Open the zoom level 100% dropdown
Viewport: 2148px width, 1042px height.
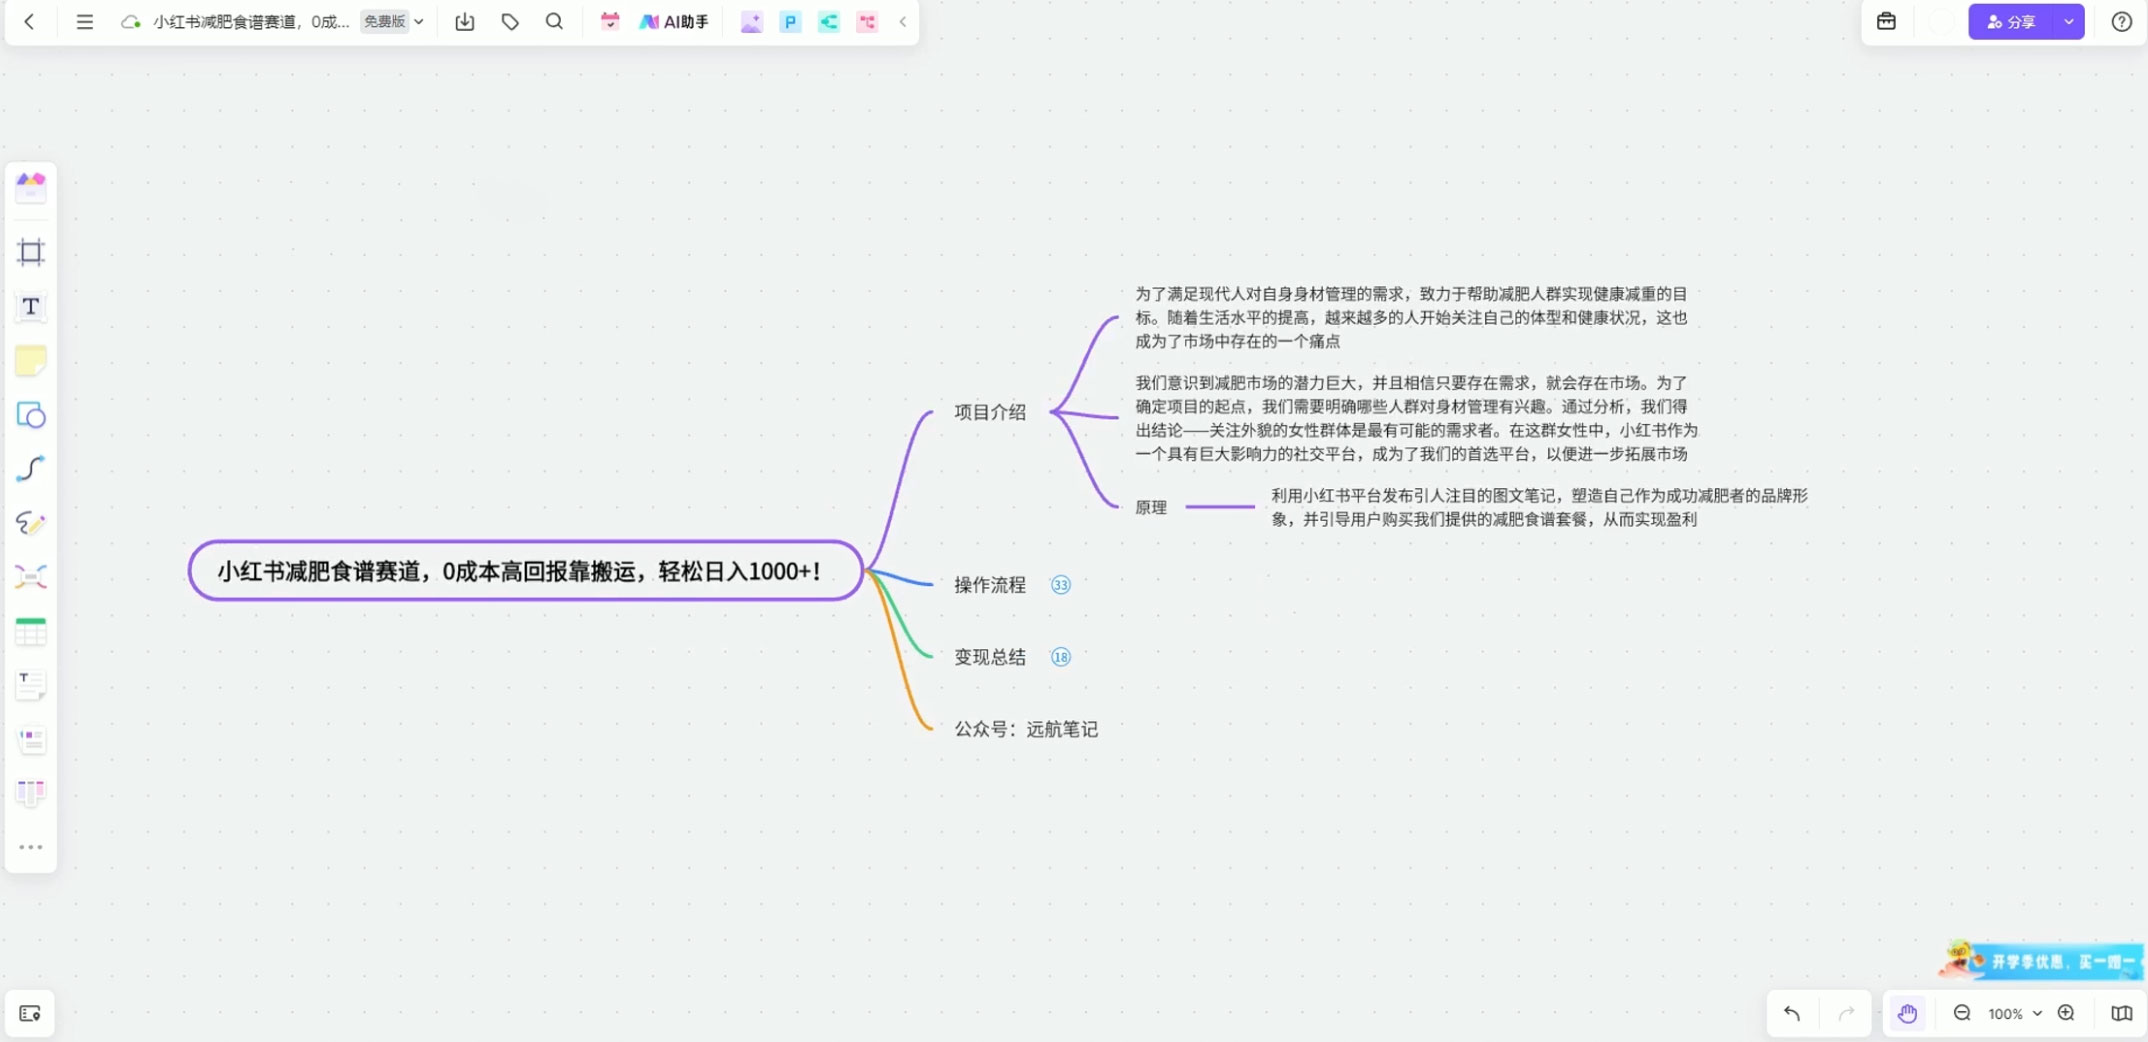[2012, 1013]
